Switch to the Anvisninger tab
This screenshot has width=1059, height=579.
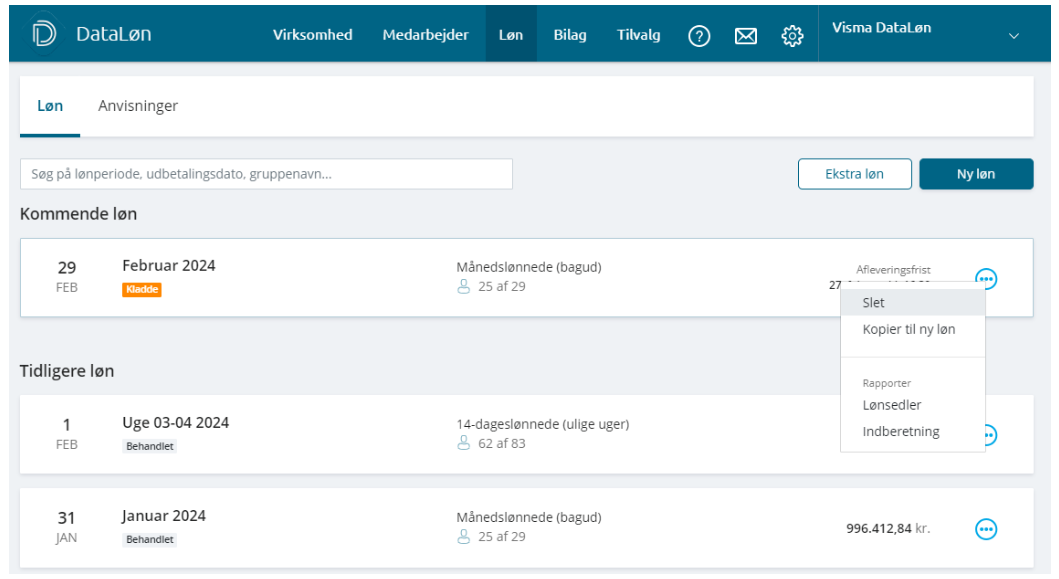point(138,106)
